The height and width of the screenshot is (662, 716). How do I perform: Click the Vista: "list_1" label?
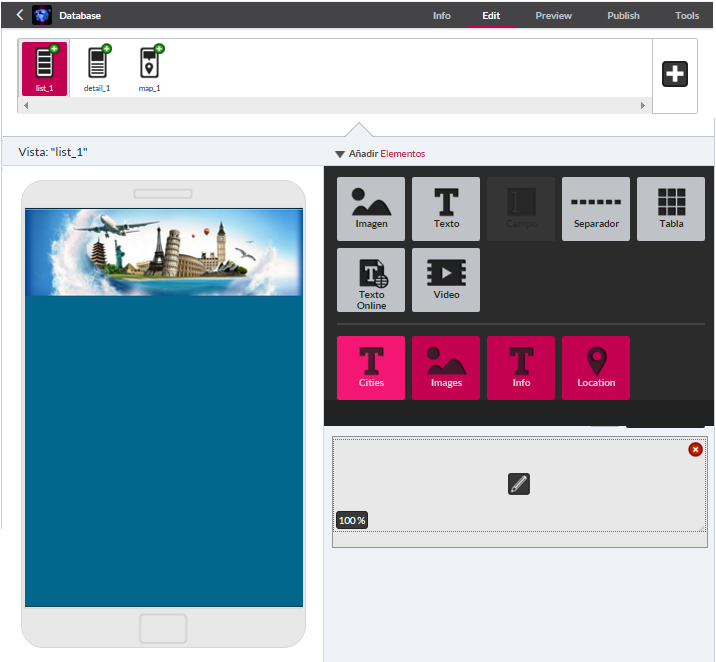53,152
